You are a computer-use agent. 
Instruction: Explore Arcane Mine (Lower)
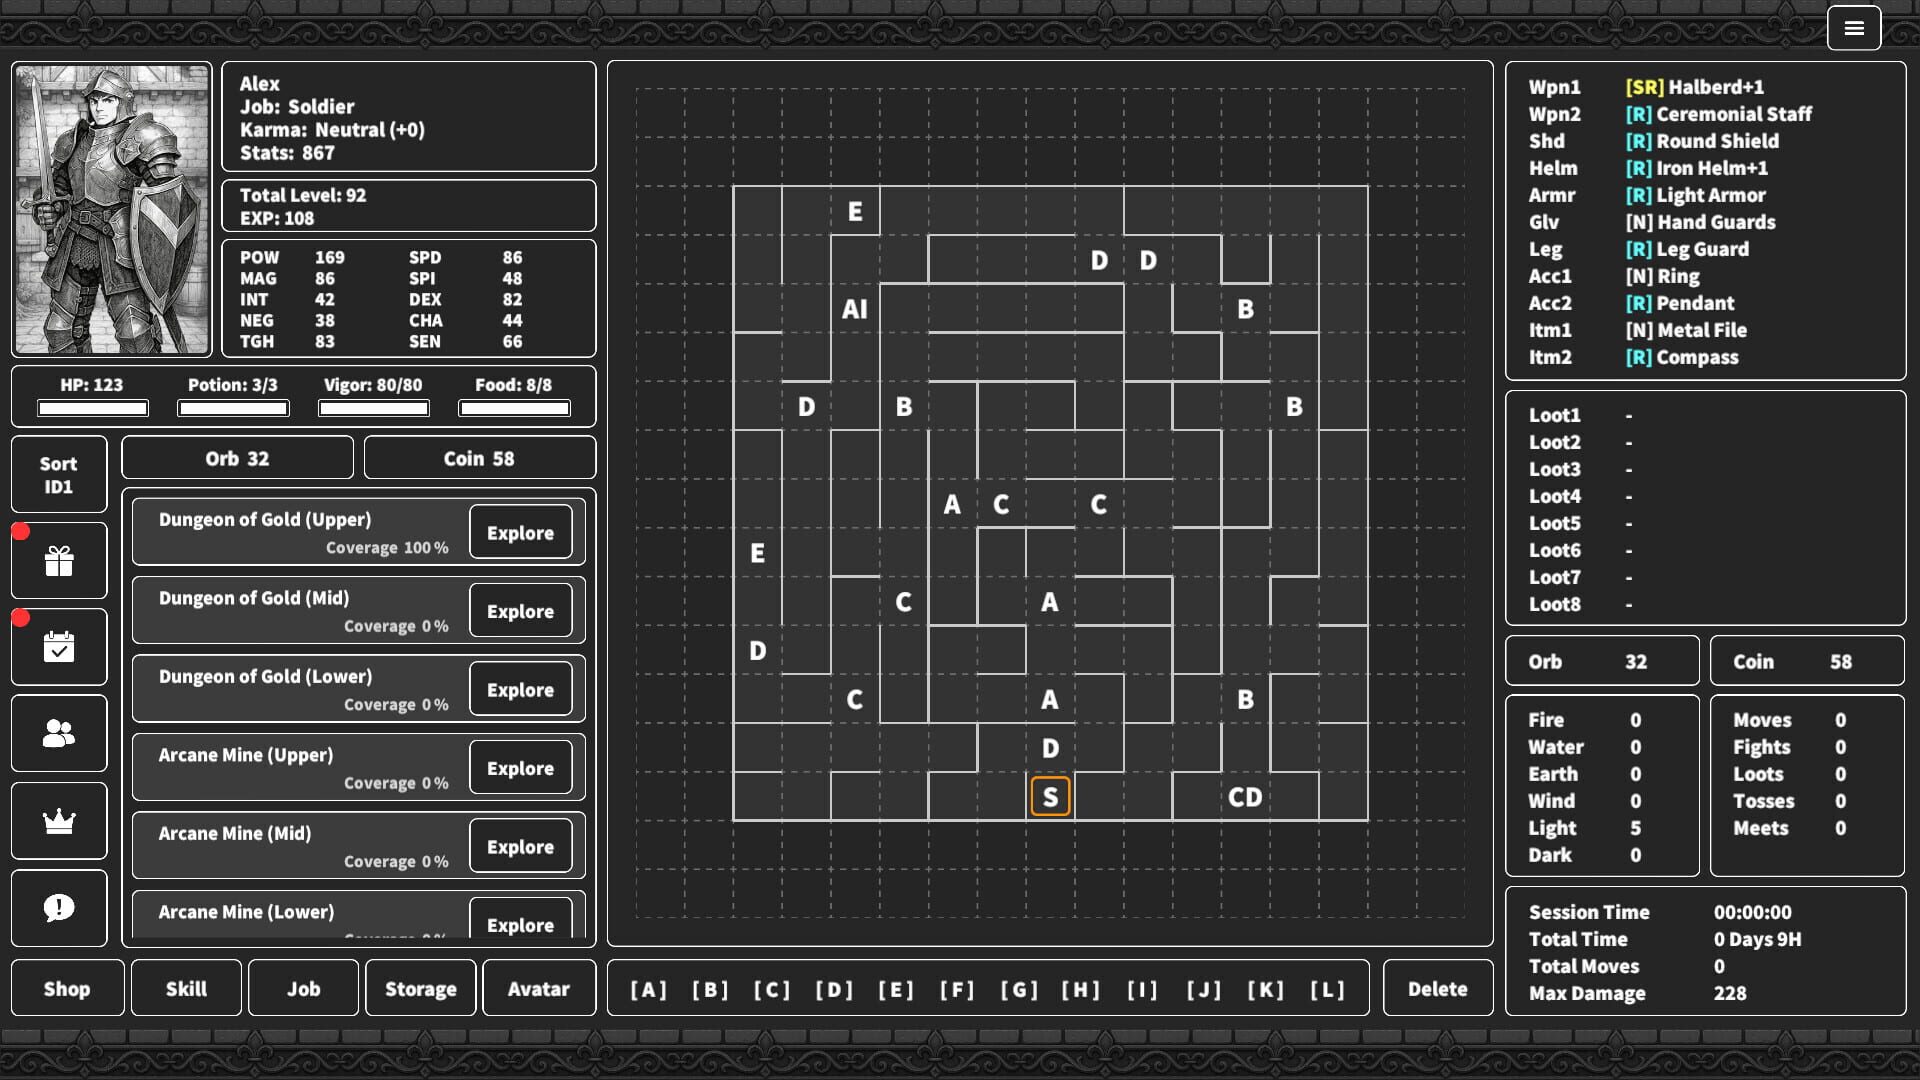point(520,920)
